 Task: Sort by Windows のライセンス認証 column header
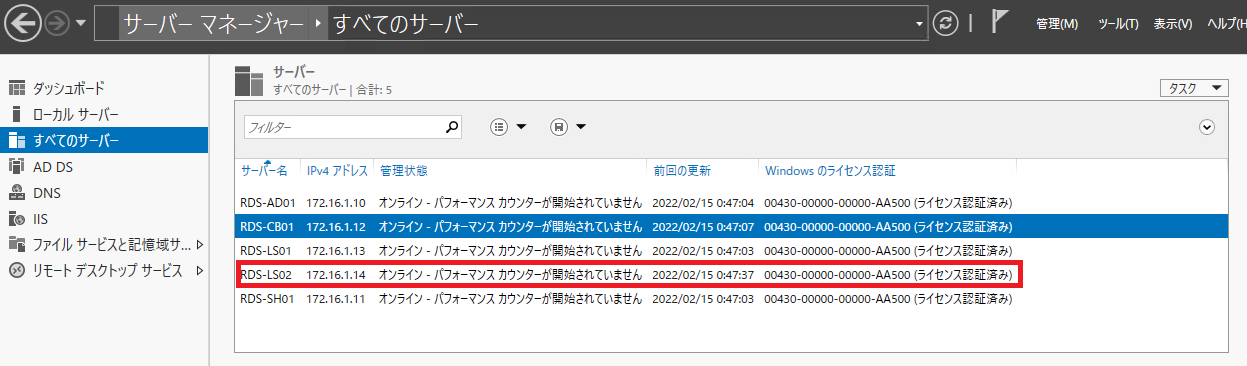[830, 170]
